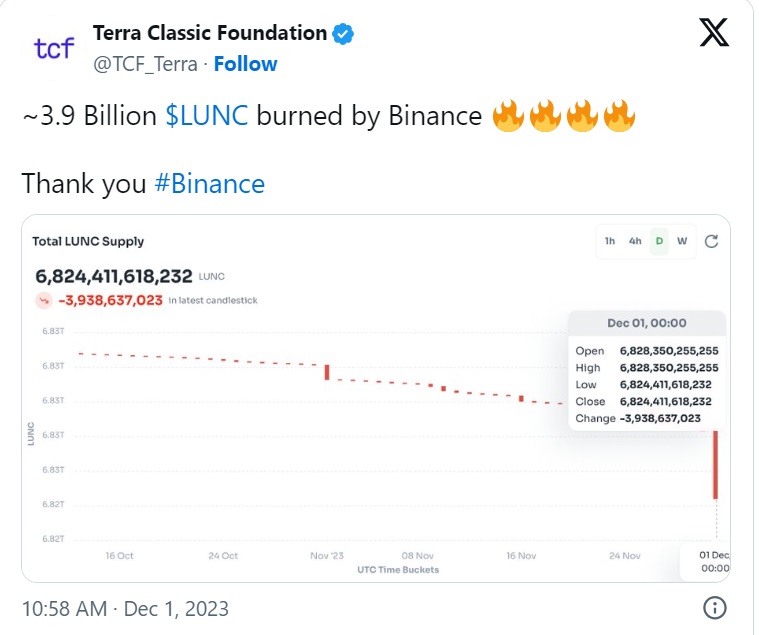Click the Terra Classic Foundation display name
759x635 pixels.
click(210, 33)
